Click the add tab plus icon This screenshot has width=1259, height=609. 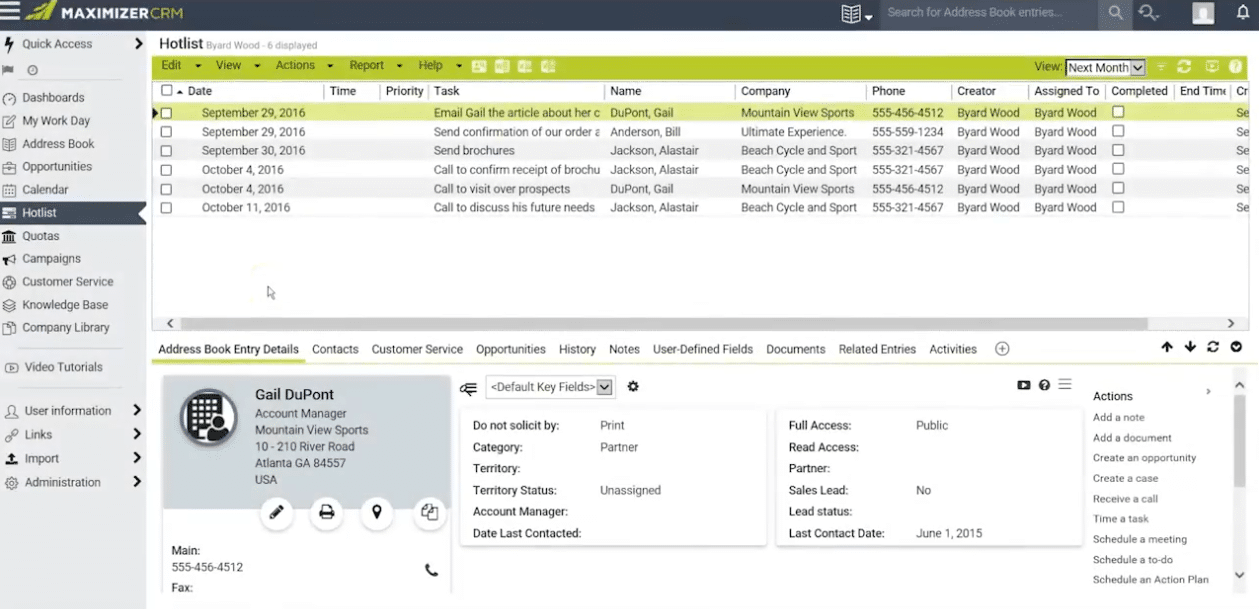(x=1002, y=349)
